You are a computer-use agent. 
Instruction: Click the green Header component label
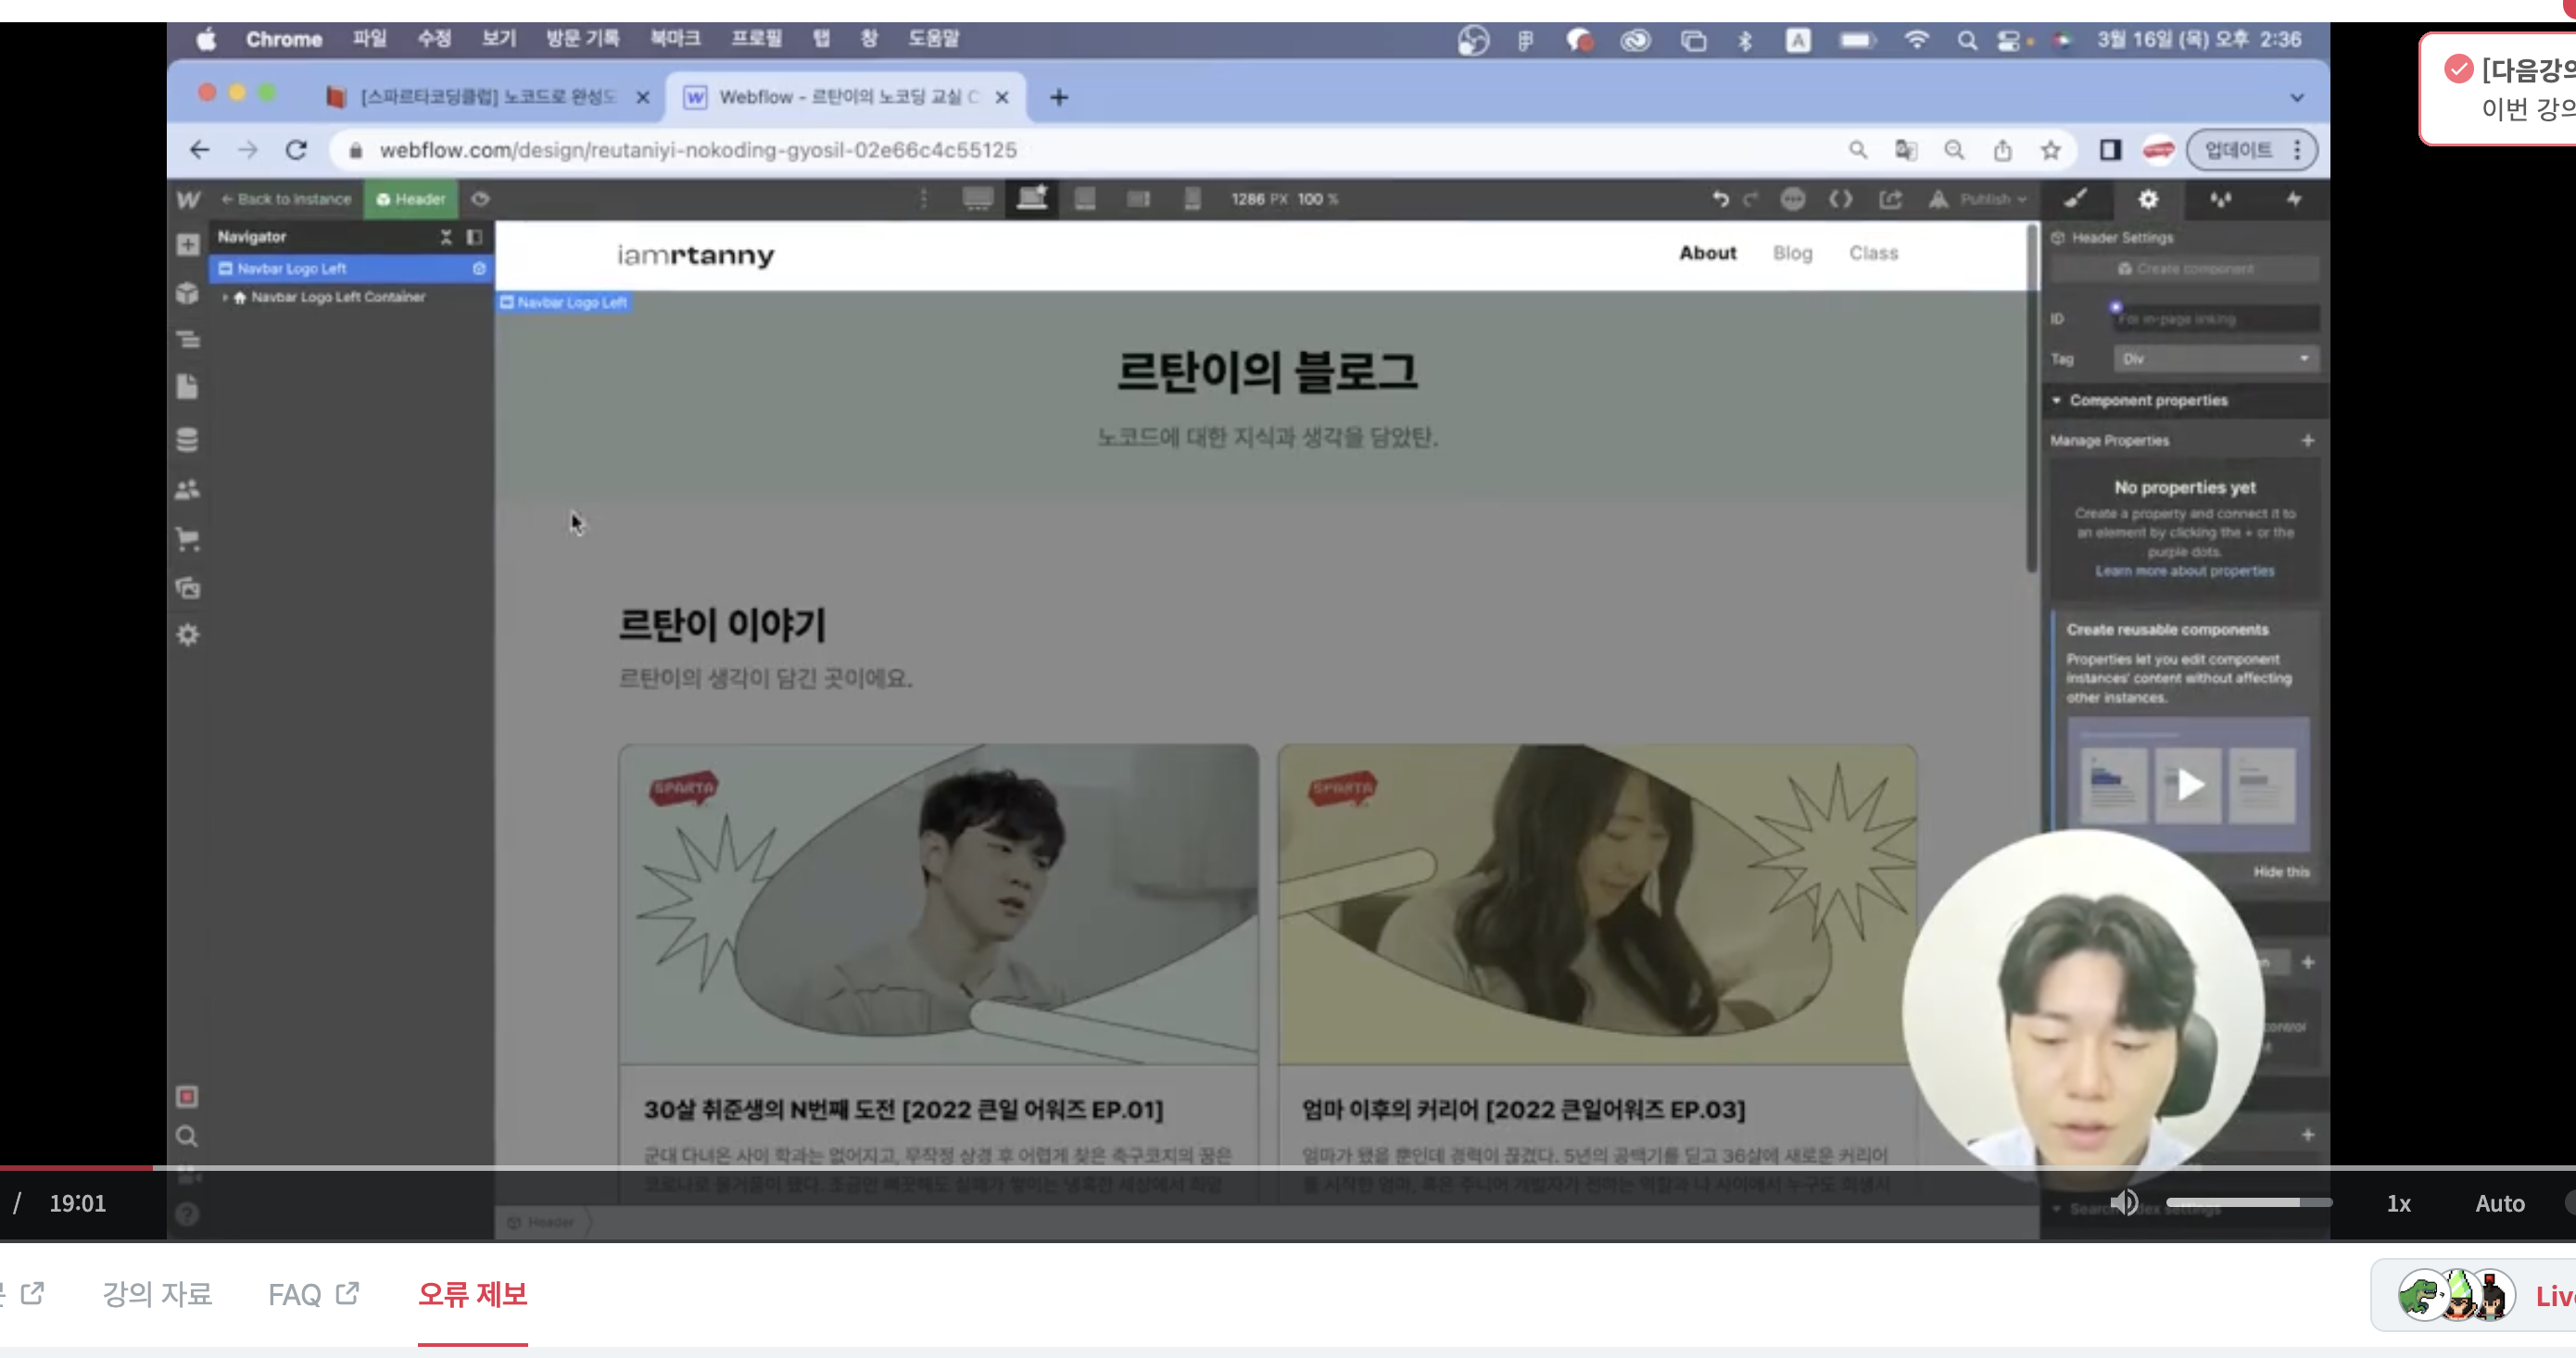pos(411,199)
